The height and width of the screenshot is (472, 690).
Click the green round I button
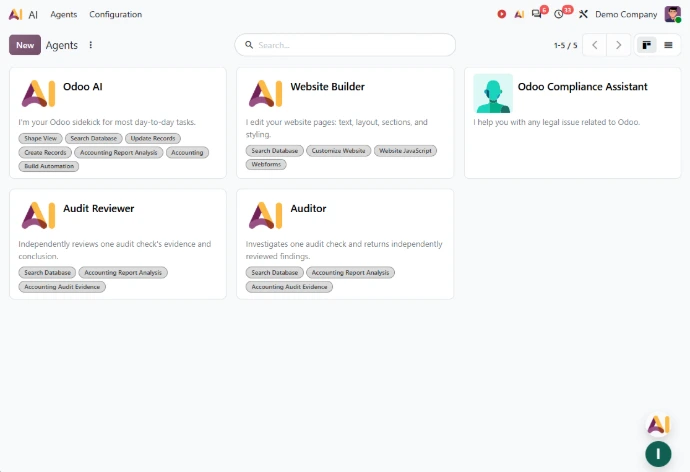coord(658,454)
